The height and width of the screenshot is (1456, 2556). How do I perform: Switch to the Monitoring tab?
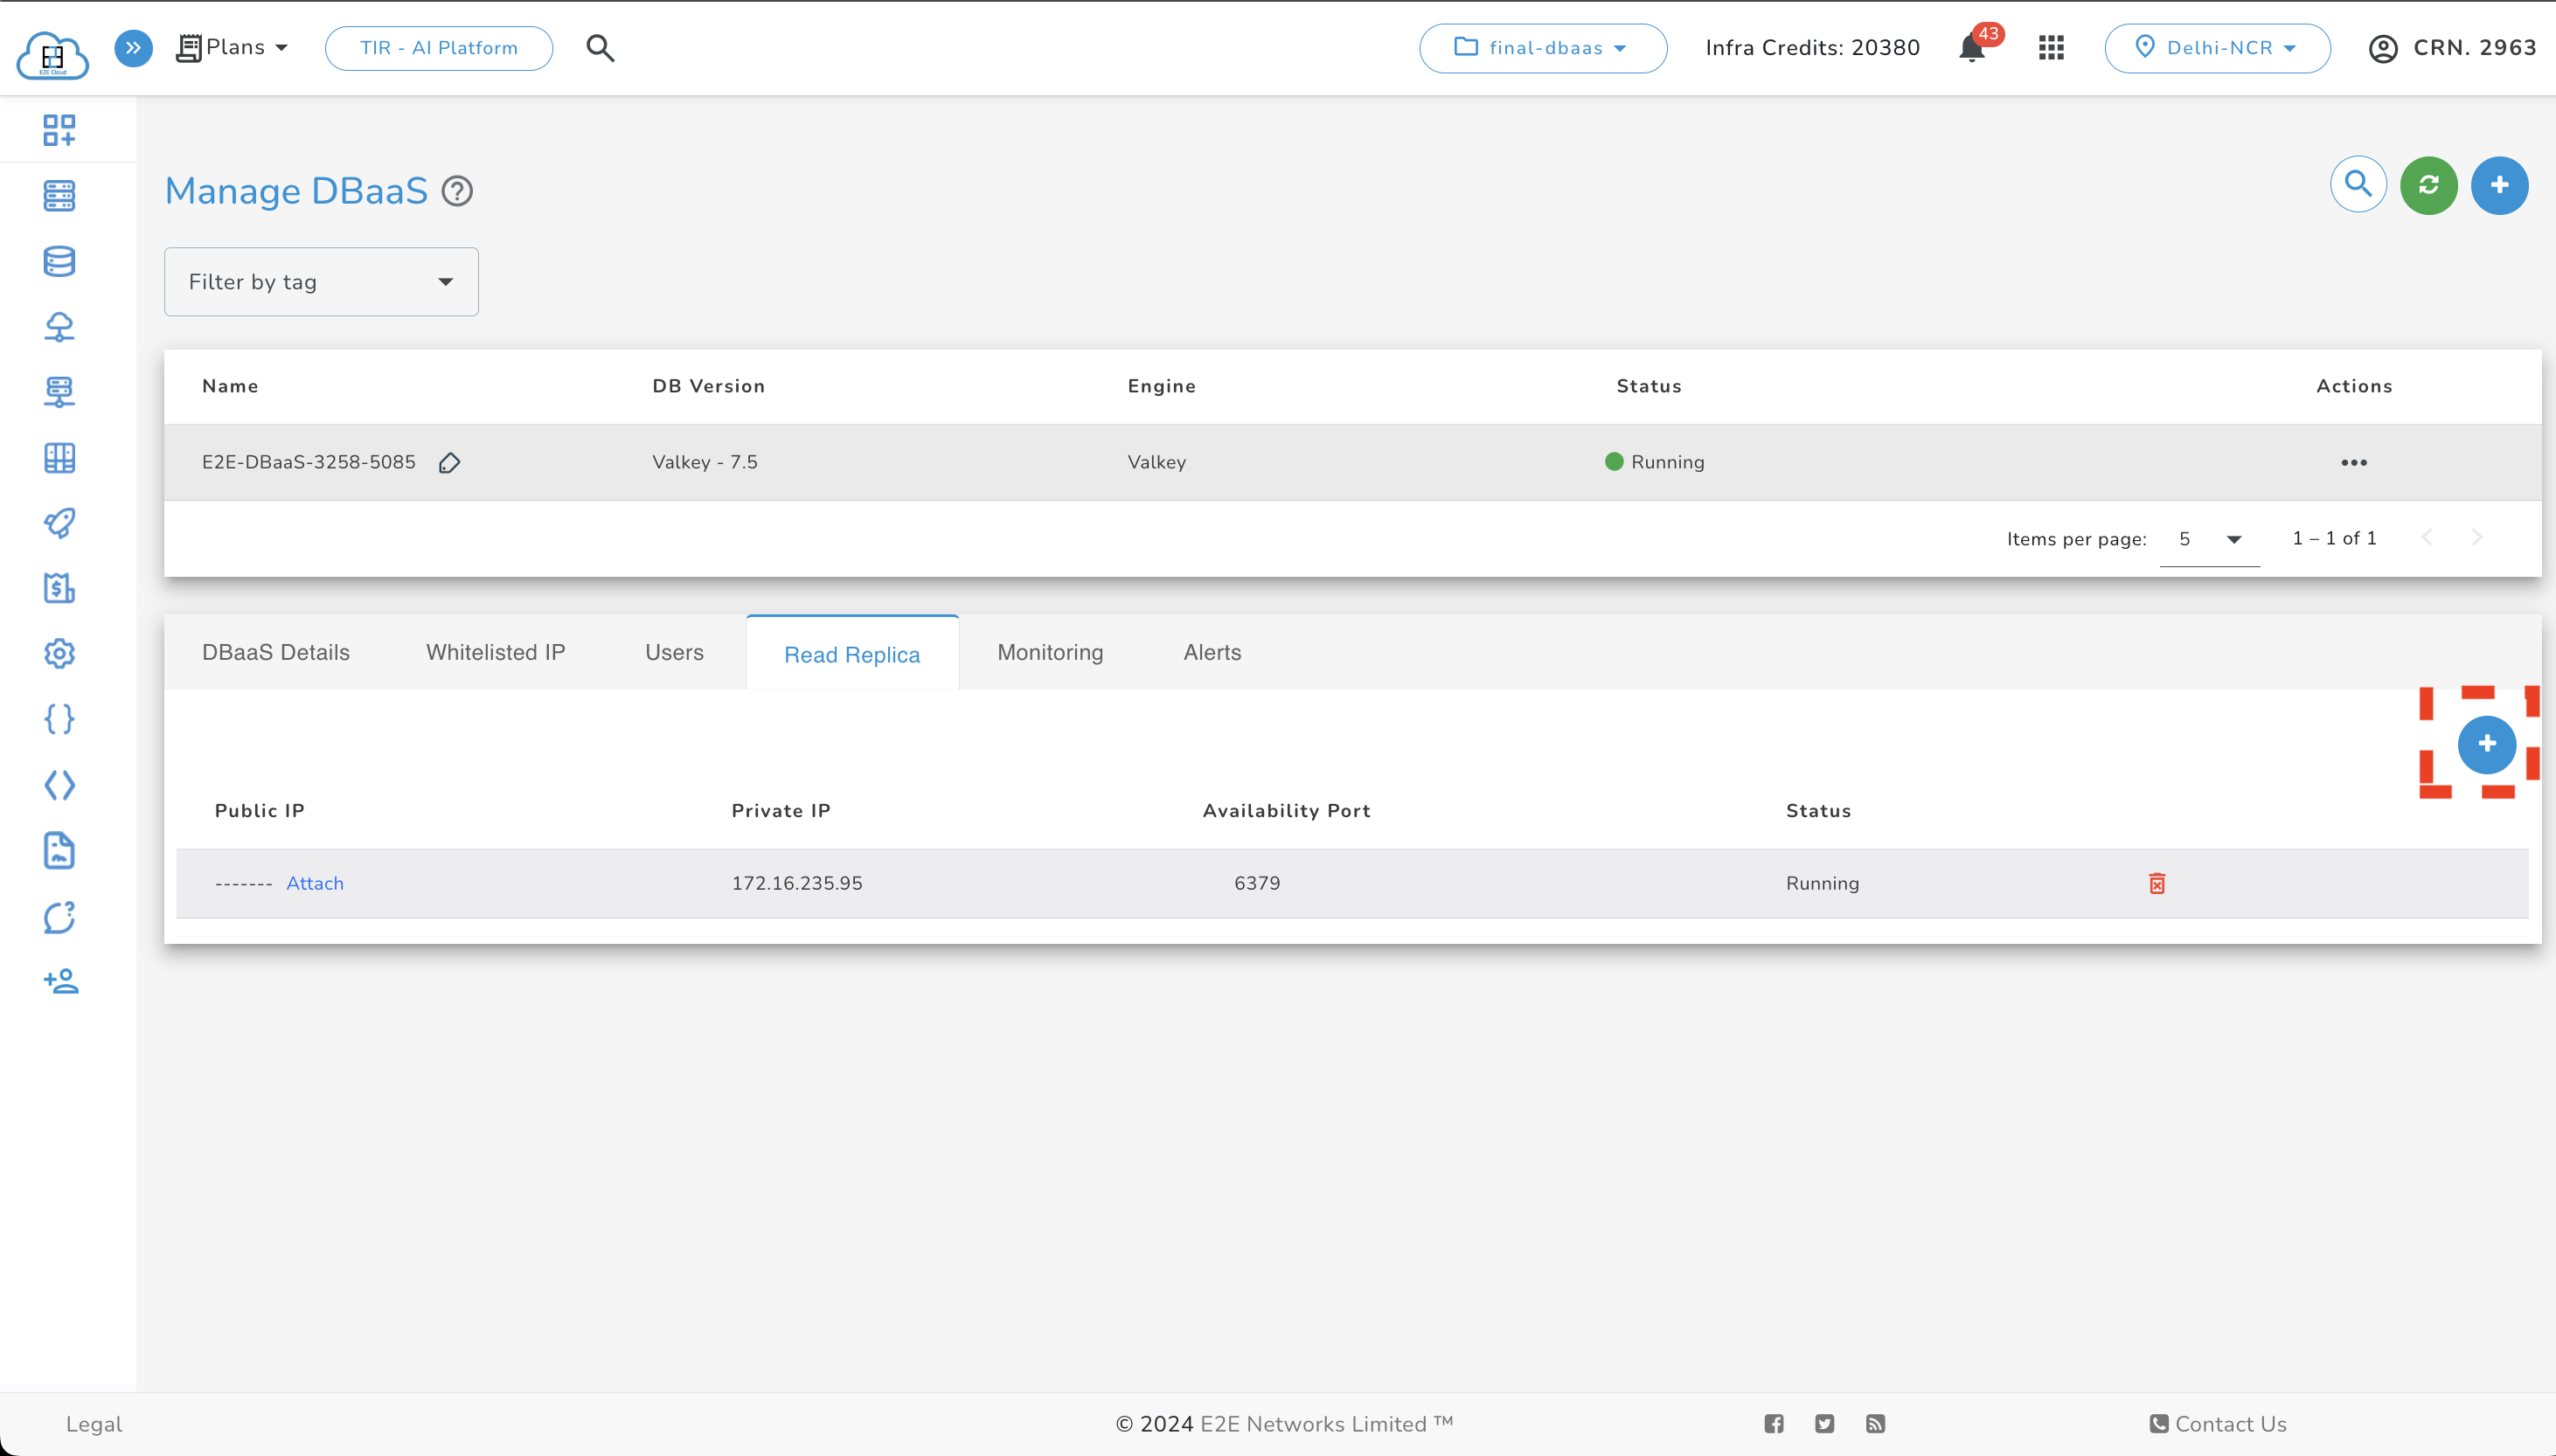[1050, 653]
